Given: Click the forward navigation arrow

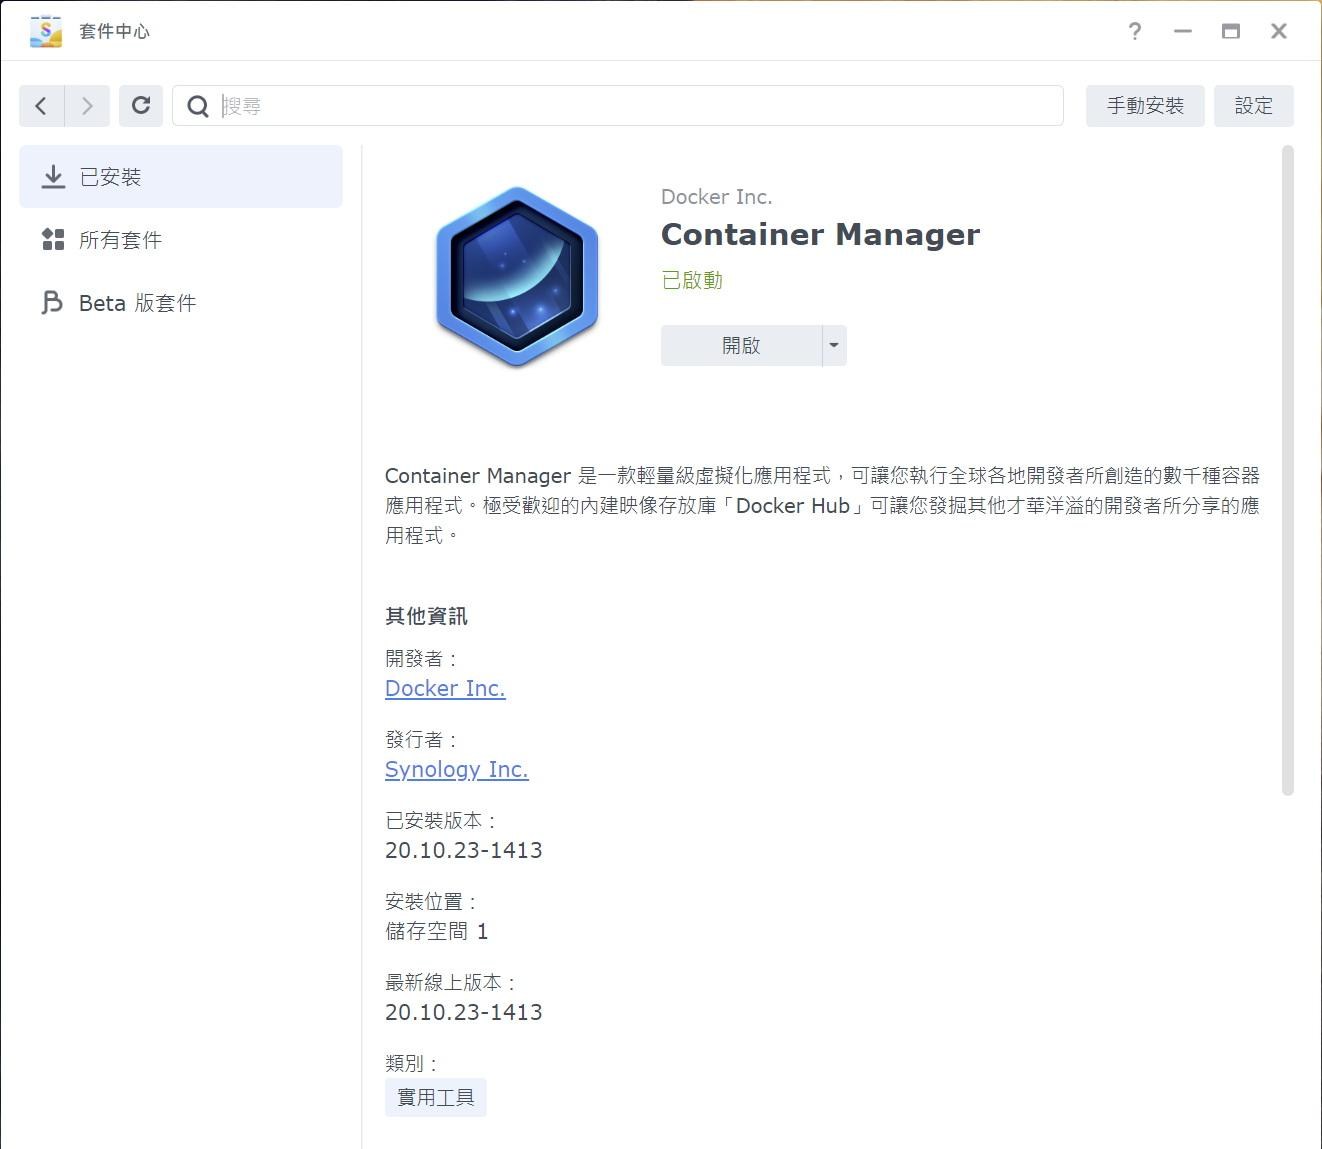Looking at the screenshot, I should pos(87,105).
